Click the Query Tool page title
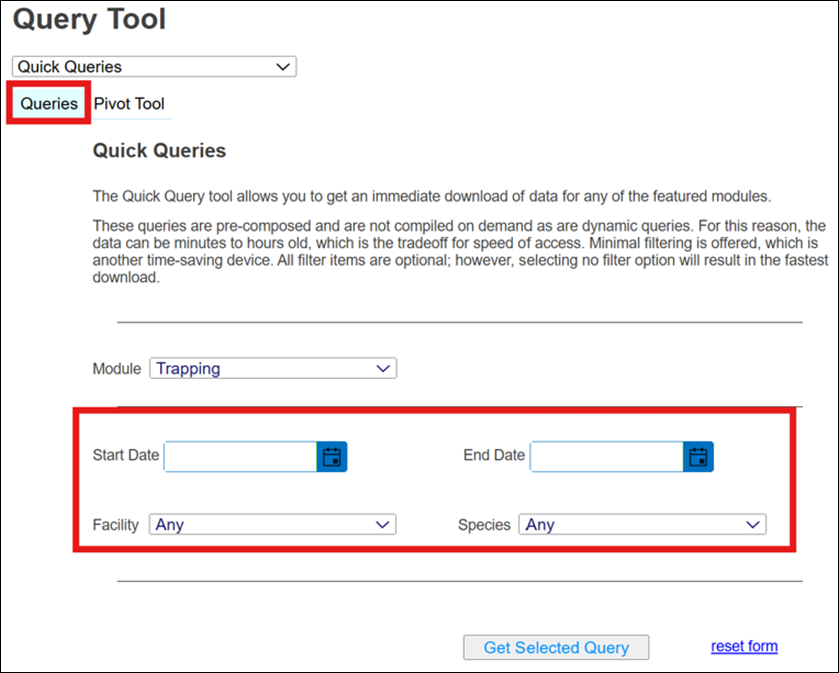 89,19
